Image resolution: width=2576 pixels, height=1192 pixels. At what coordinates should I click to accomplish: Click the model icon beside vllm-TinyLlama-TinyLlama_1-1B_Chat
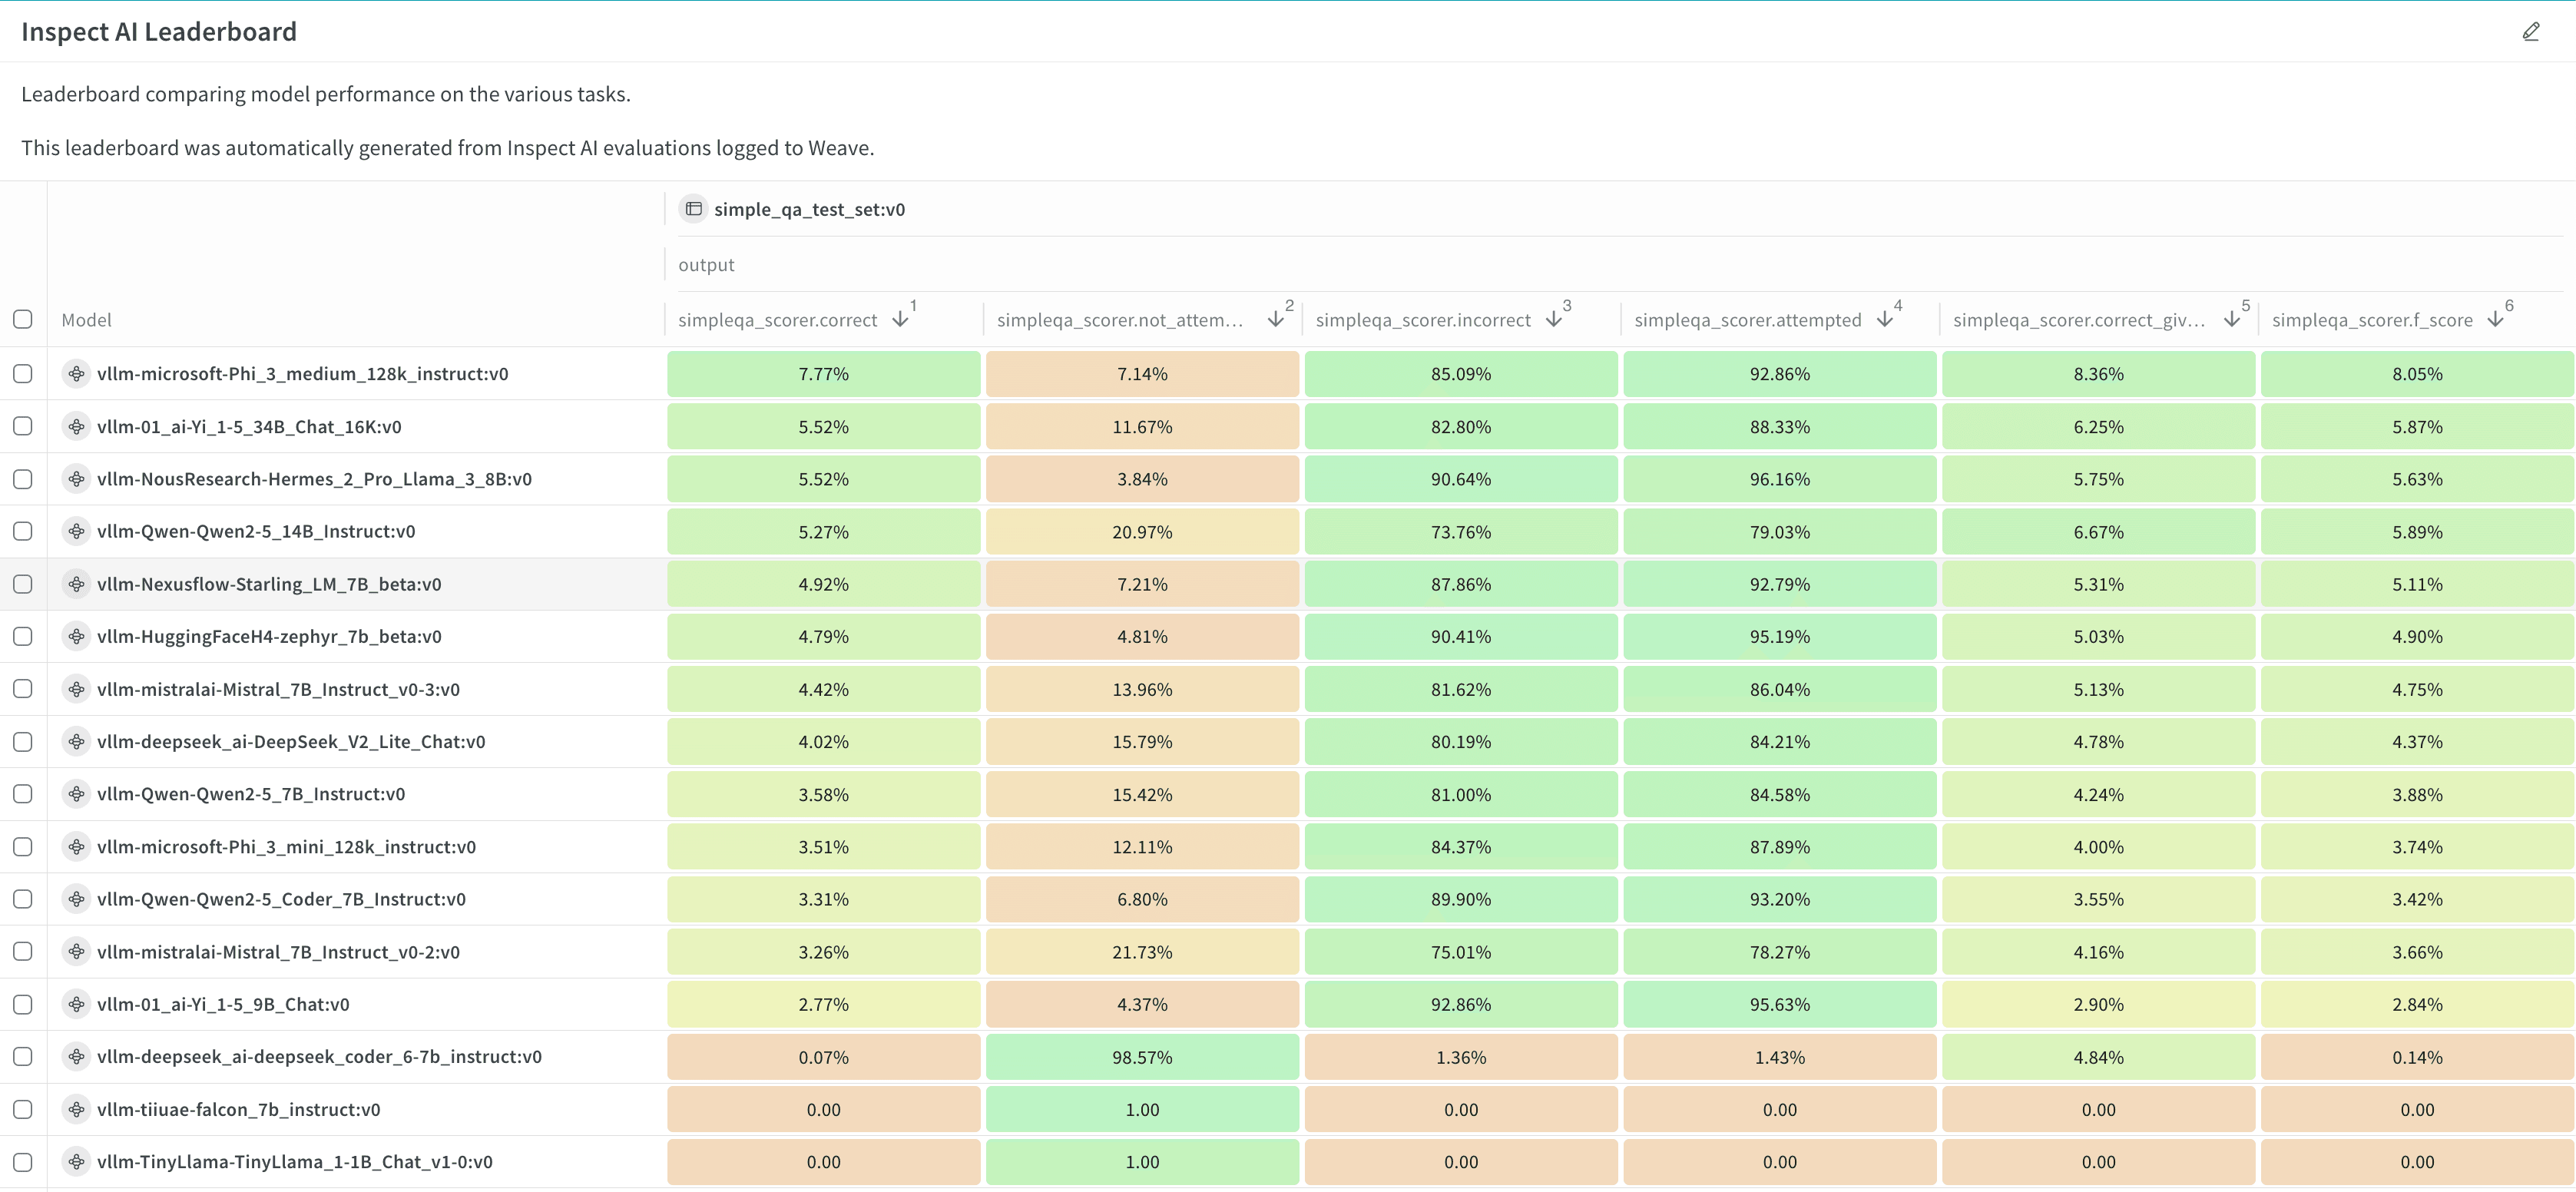[77, 1162]
